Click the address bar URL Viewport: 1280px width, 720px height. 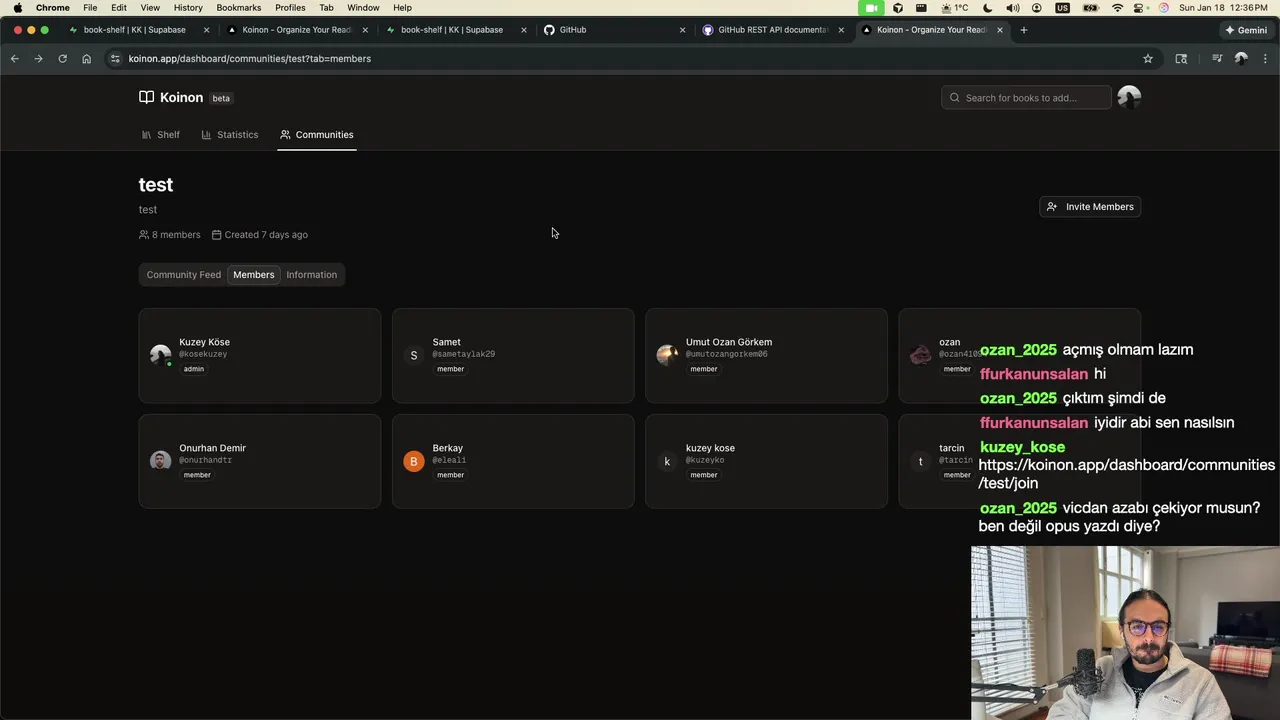[x=250, y=59]
